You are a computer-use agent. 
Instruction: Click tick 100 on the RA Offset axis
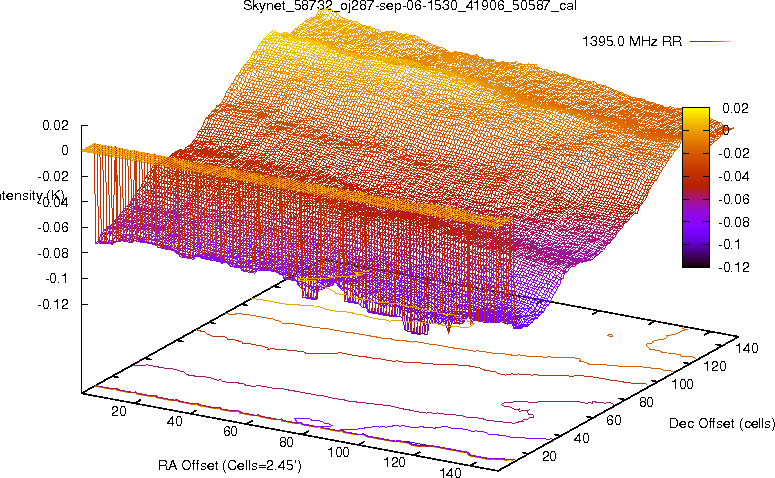tap(339, 452)
